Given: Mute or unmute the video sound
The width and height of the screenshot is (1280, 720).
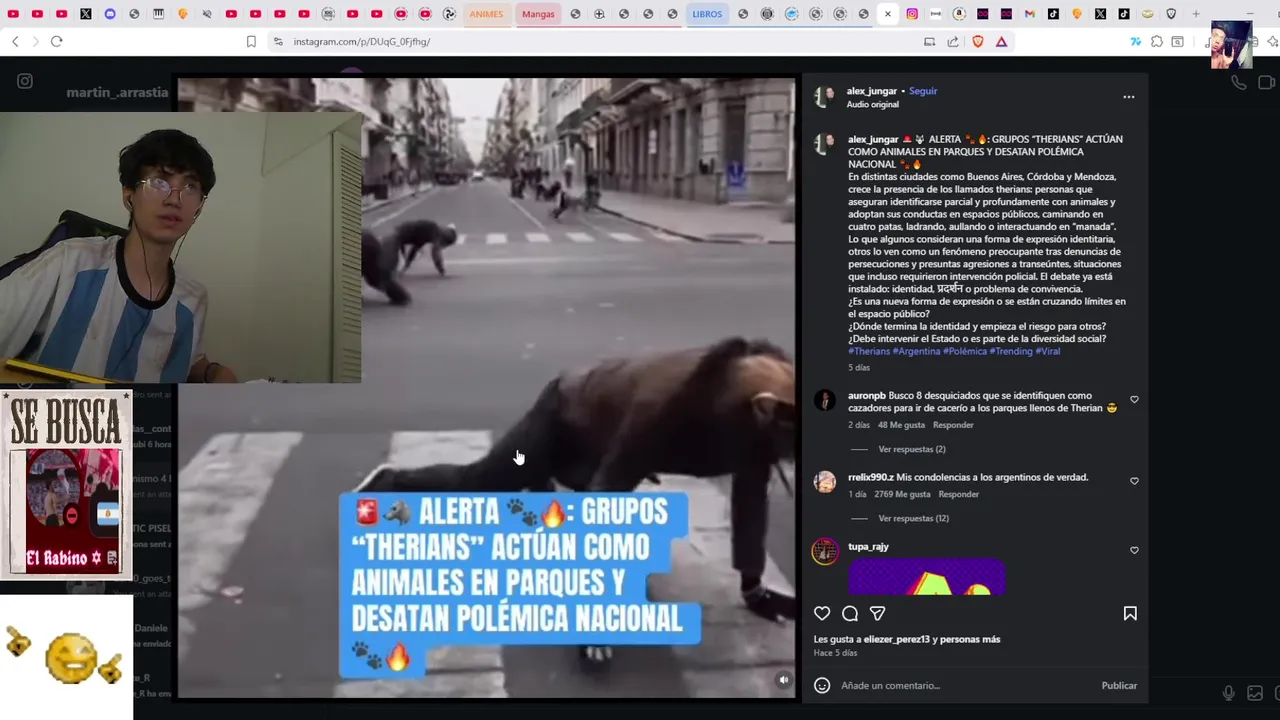Looking at the screenshot, I should click(x=783, y=680).
